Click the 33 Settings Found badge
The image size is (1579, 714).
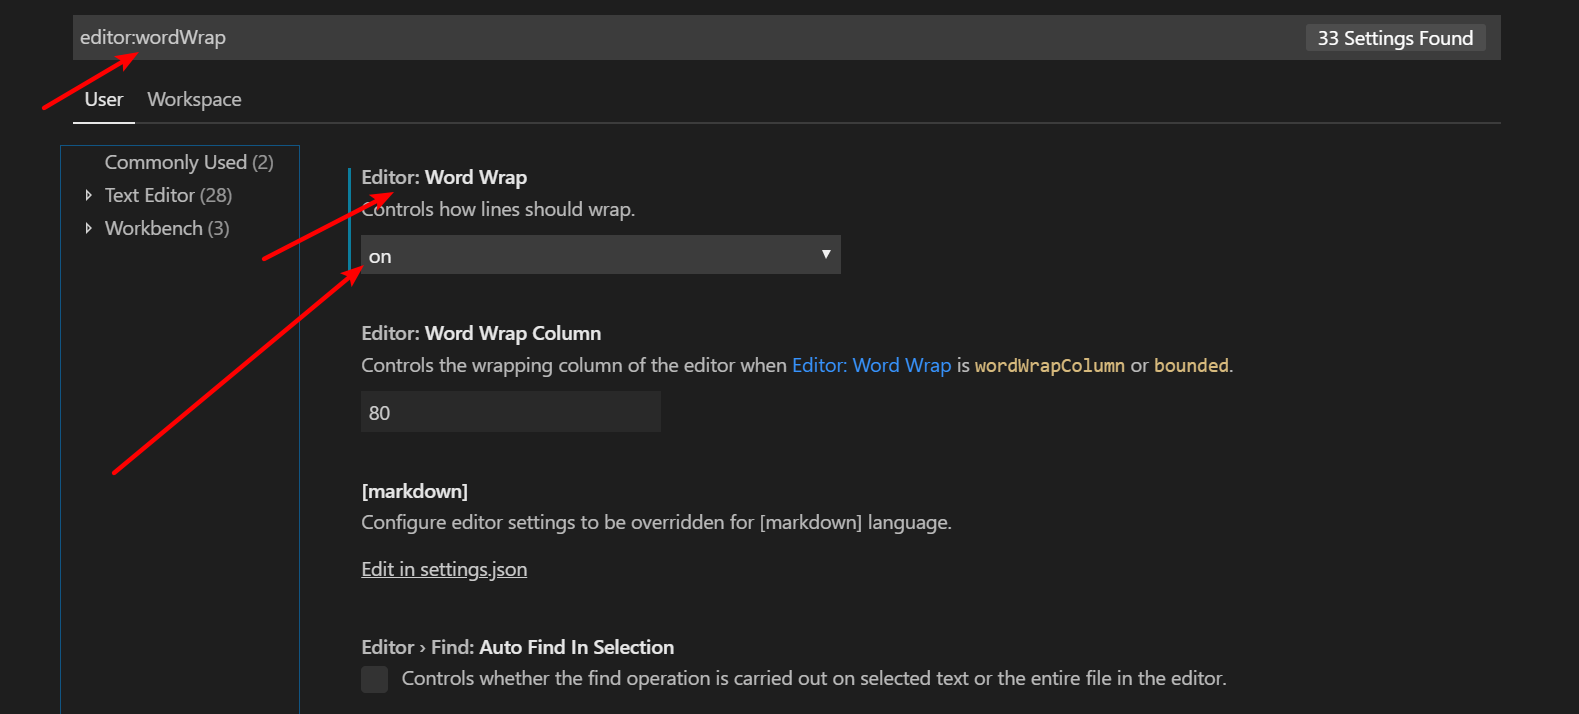[1395, 38]
